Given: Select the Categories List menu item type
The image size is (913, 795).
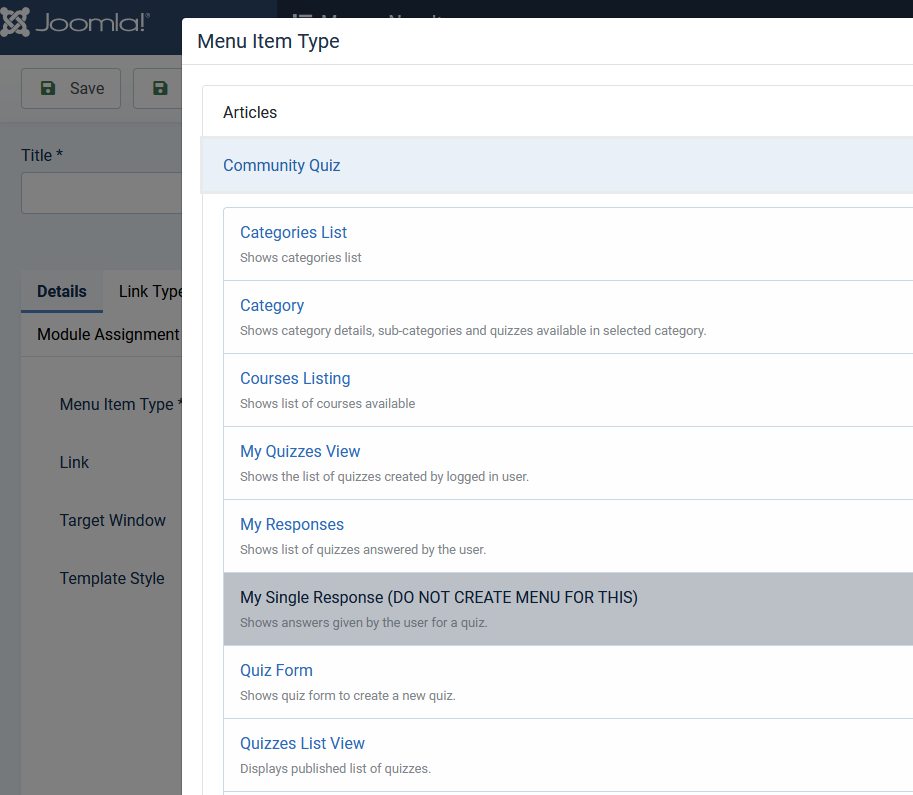Looking at the screenshot, I should [x=293, y=233].
